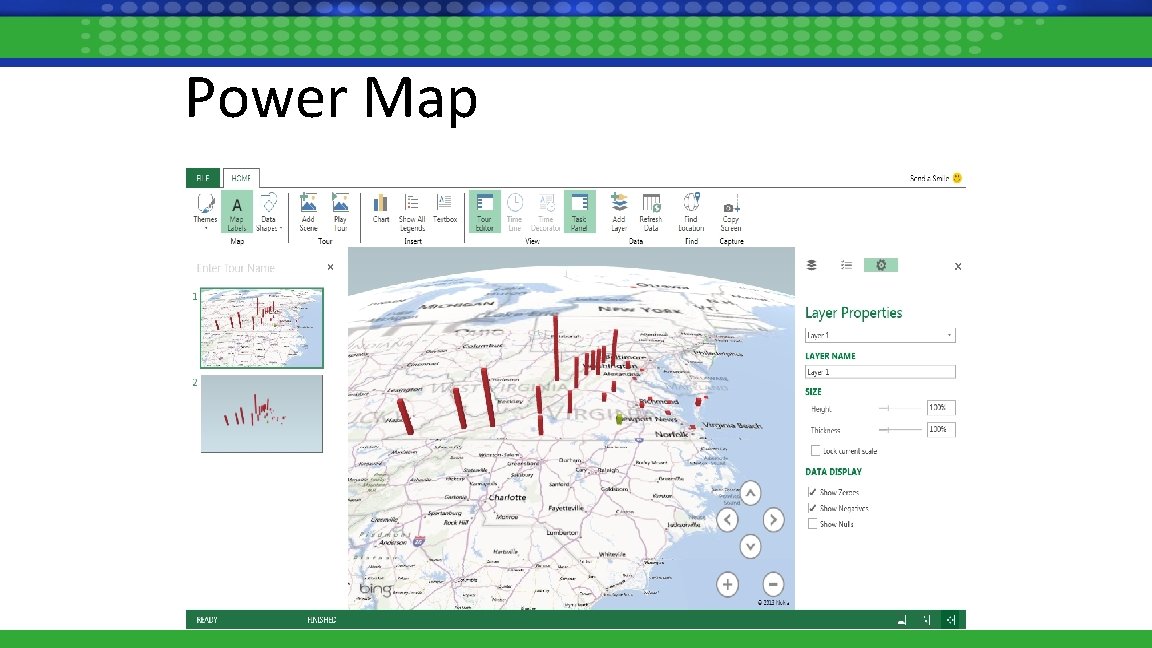Close the Tour Editor pane
The height and width of the screenshot is (648, 1152).
331,267
